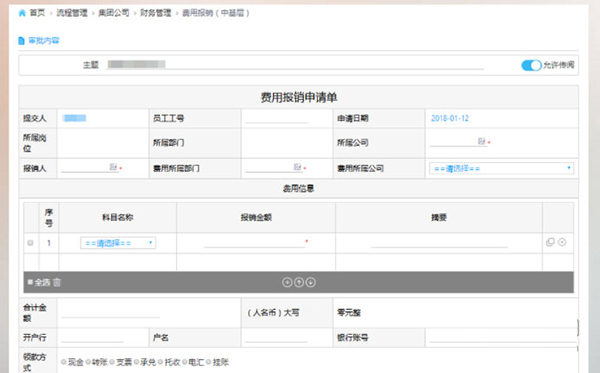Go to 流程管理 in breadcrumb
Image resolution: width=600 pixels, height=373 pixels.
[x=72, y=13]
